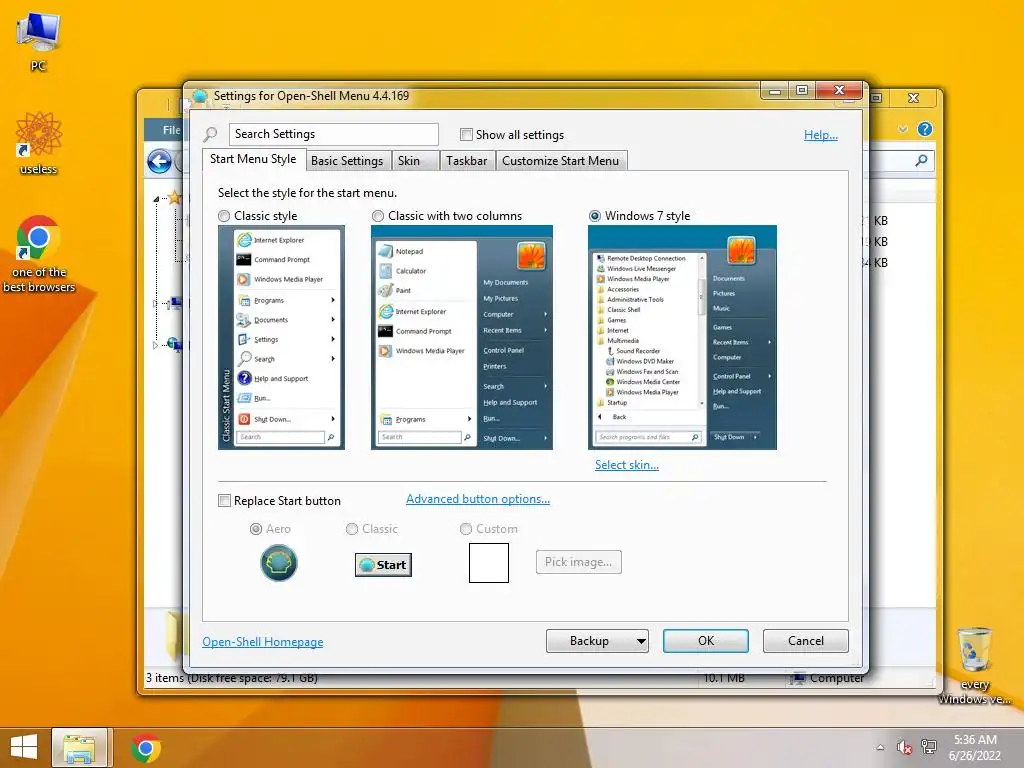Image resolution: width=1024 pixels, height=768 pixels.
Task: Click the Favorites star in Explorer tree
Action: coord(174,197)
